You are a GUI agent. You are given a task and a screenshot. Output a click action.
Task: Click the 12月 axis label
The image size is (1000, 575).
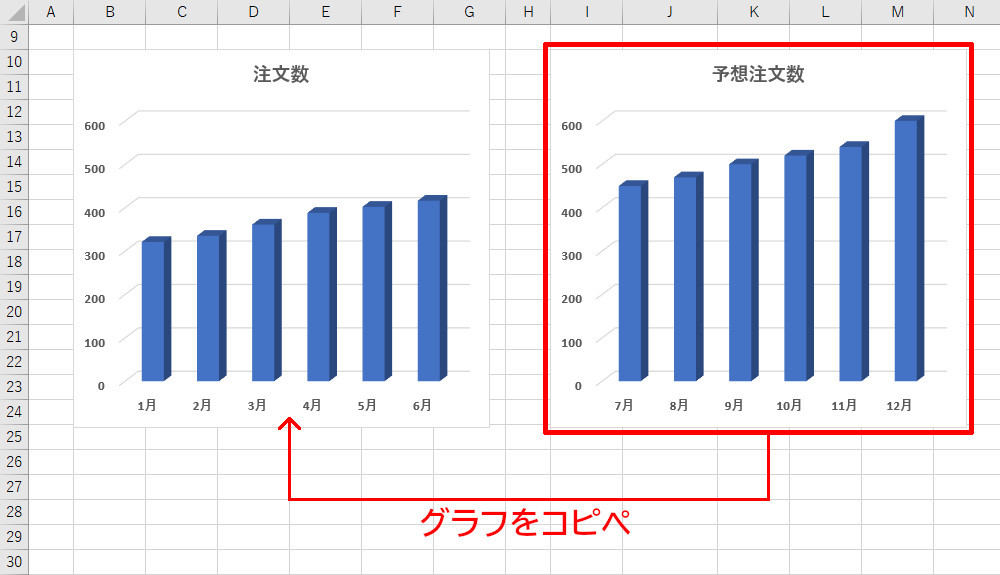[899, 405]
